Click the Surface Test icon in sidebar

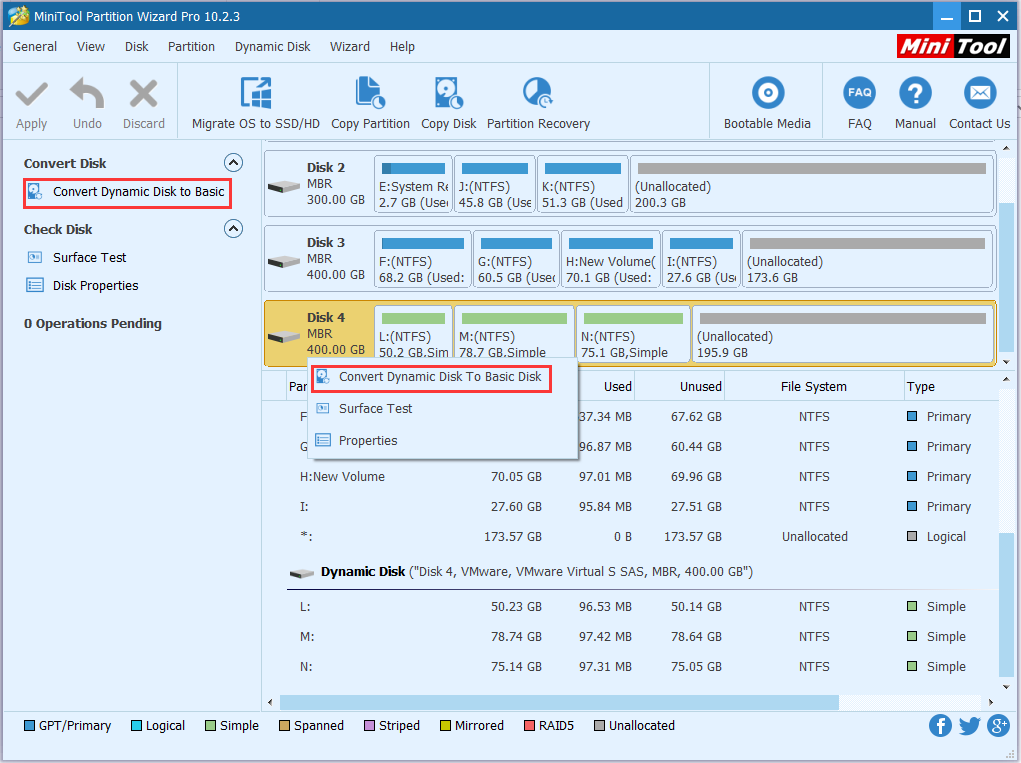(x=35, y=257)
